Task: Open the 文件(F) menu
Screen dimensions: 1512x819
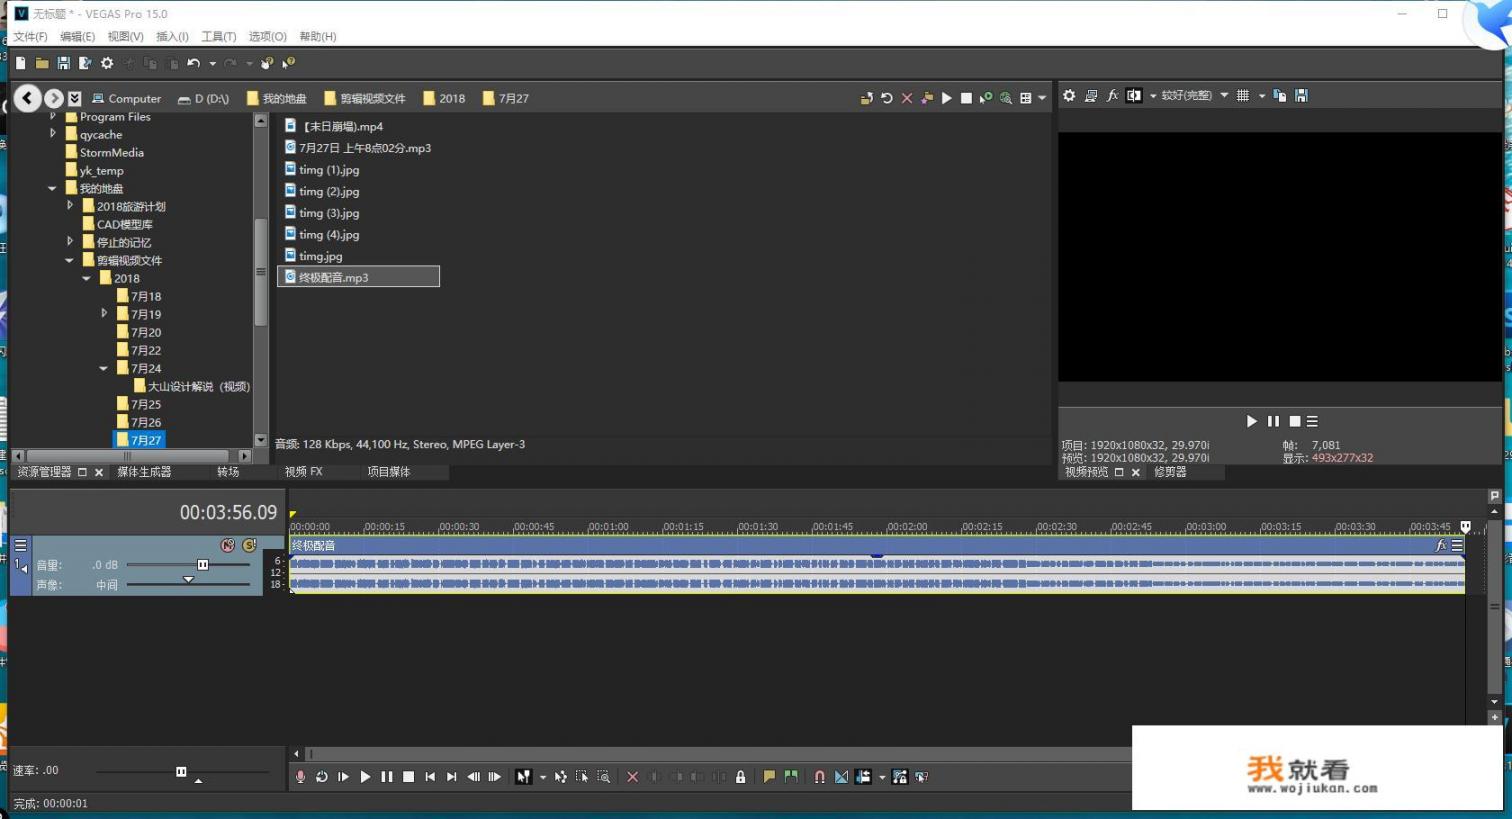Action: coord(31,37)
